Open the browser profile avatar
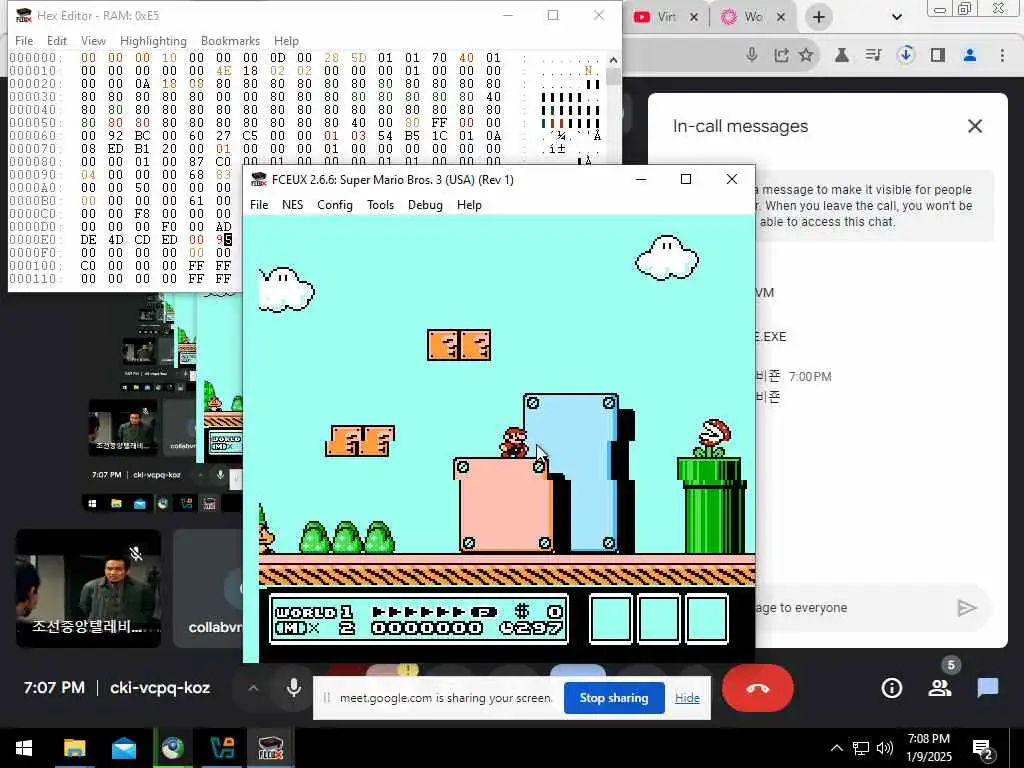 click(970, 55)
